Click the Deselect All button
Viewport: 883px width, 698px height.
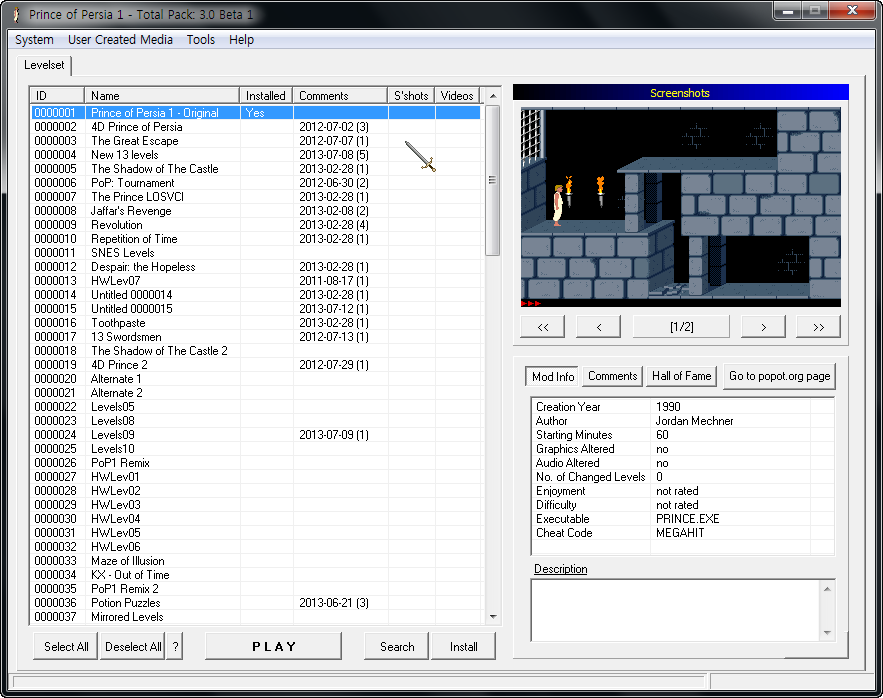coord(133,646)
